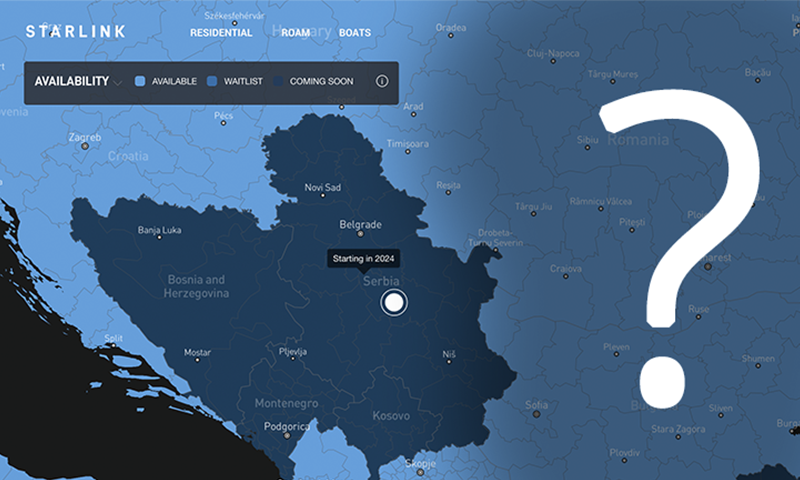Click the Banja Luka city marker
This screenshot has height=480, width=800.
tap(159, 237)
